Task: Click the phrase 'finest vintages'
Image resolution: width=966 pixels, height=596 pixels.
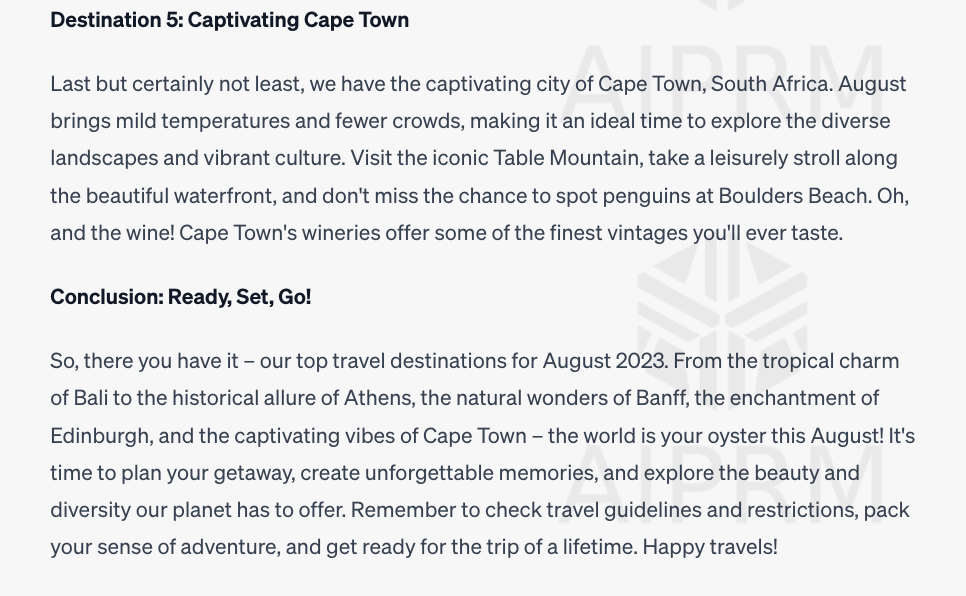Action: pyautogui.click(x=619, y=233)
